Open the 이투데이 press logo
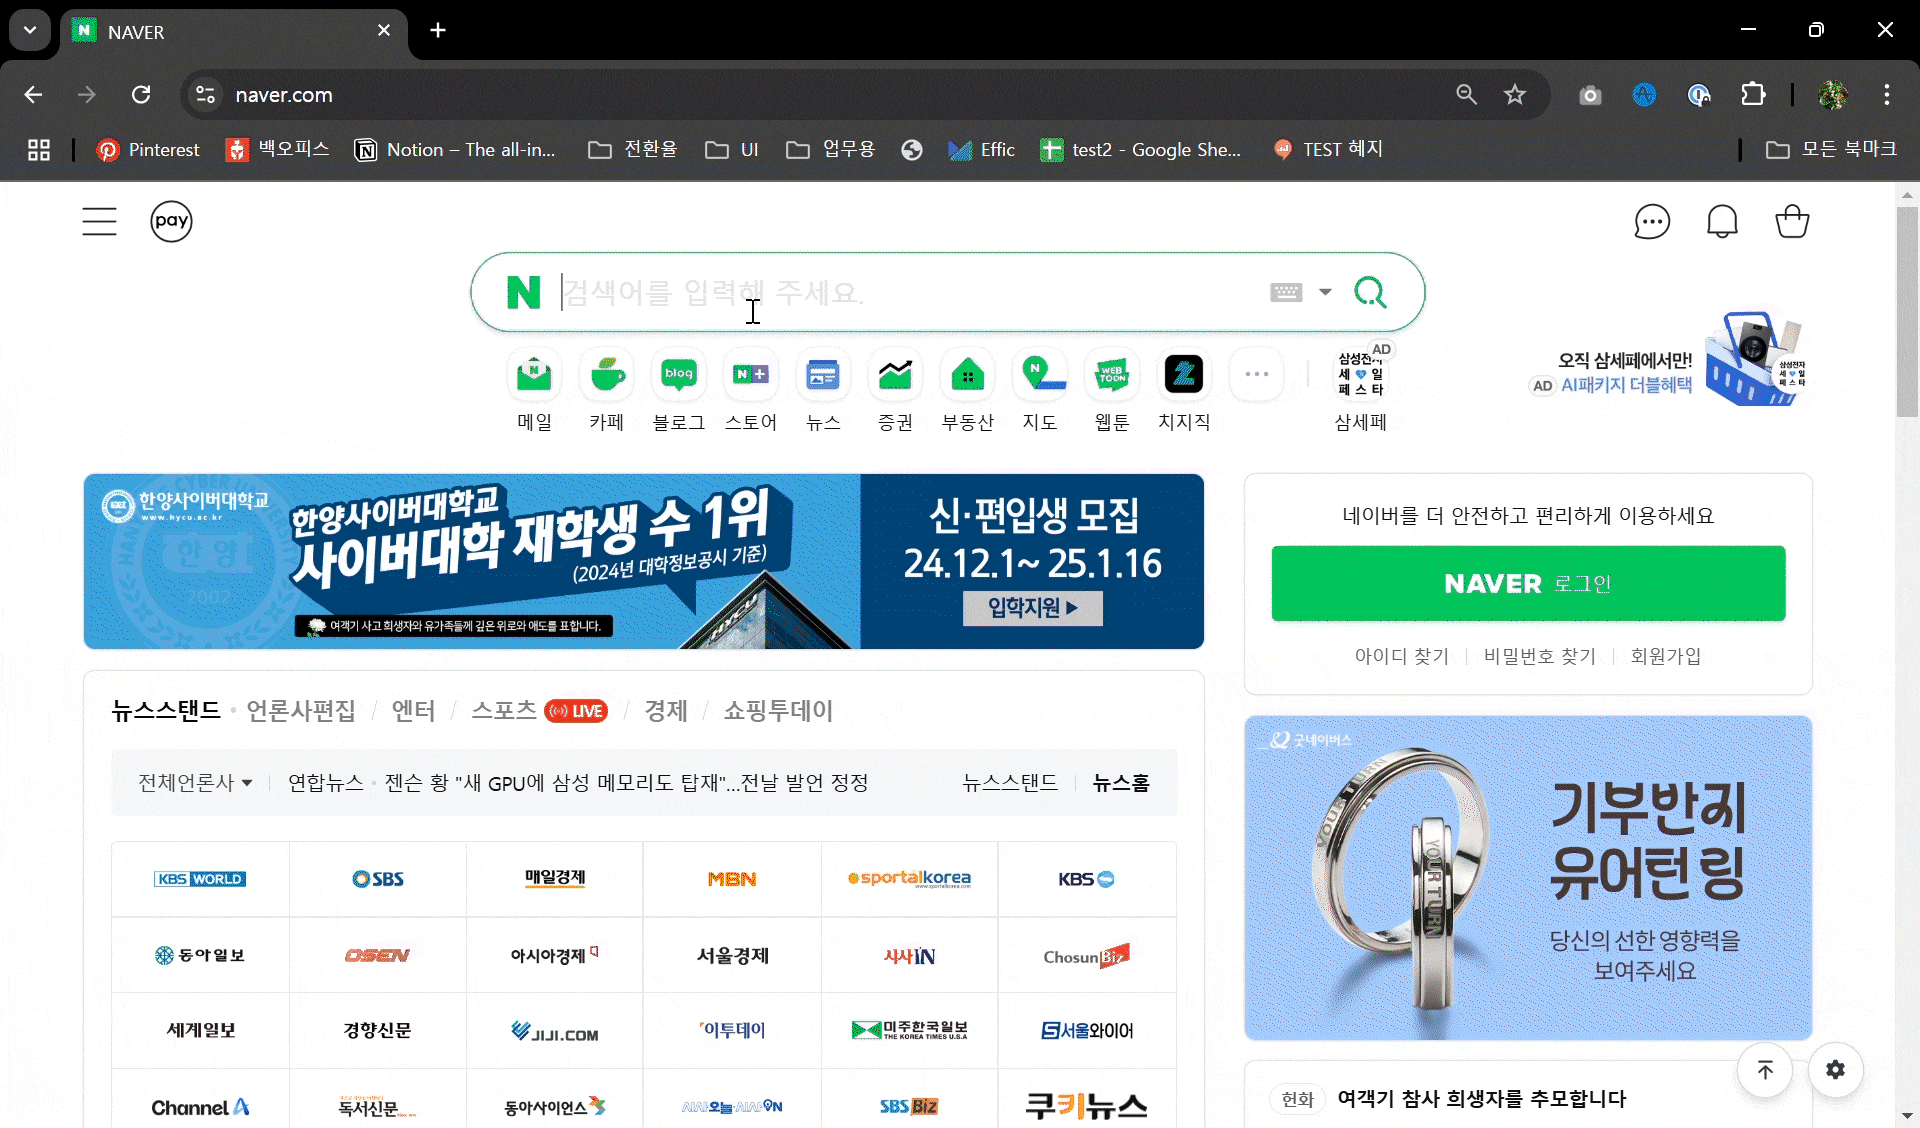The width and height of the screenshot is (1920, 1128). (x=732, y=1030)
